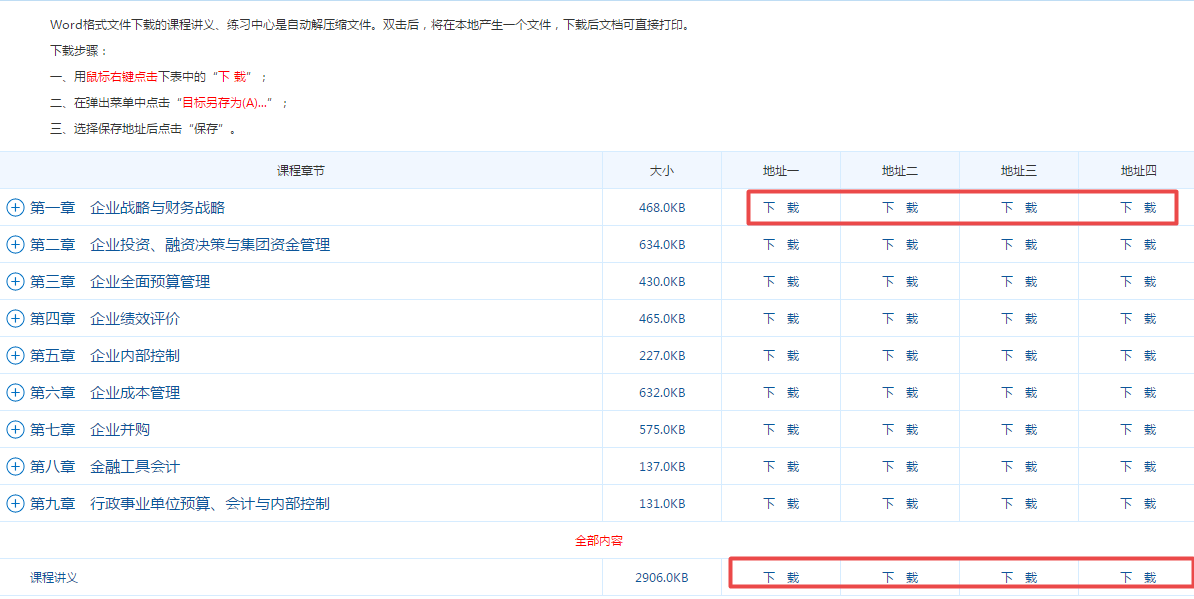The height and width of the screenshot is (599, 1194).
Task: Click the plus icon beside 第六章 企业成本管理
Action: [x=15, y=393]
